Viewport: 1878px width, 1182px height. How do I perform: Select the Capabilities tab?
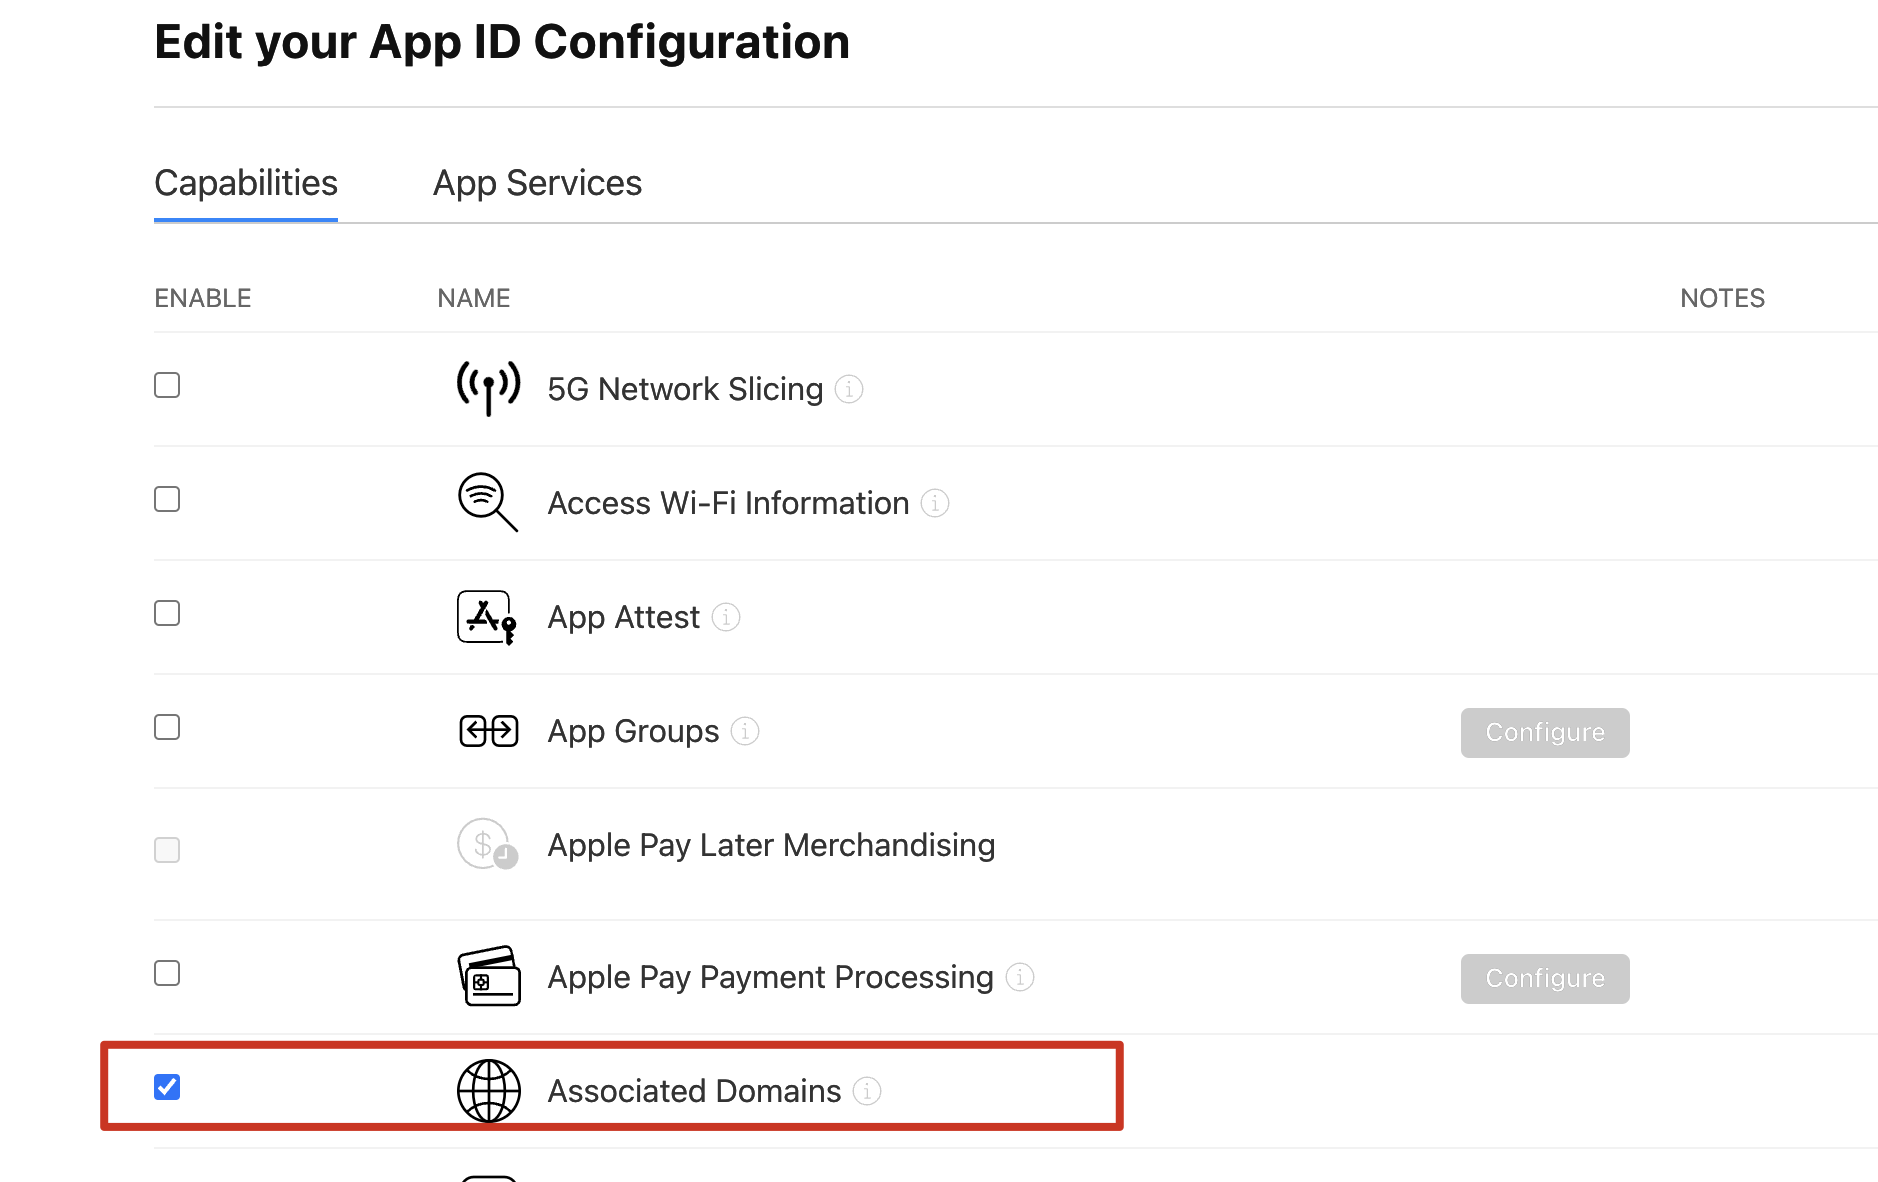click(x=246, y=183)
